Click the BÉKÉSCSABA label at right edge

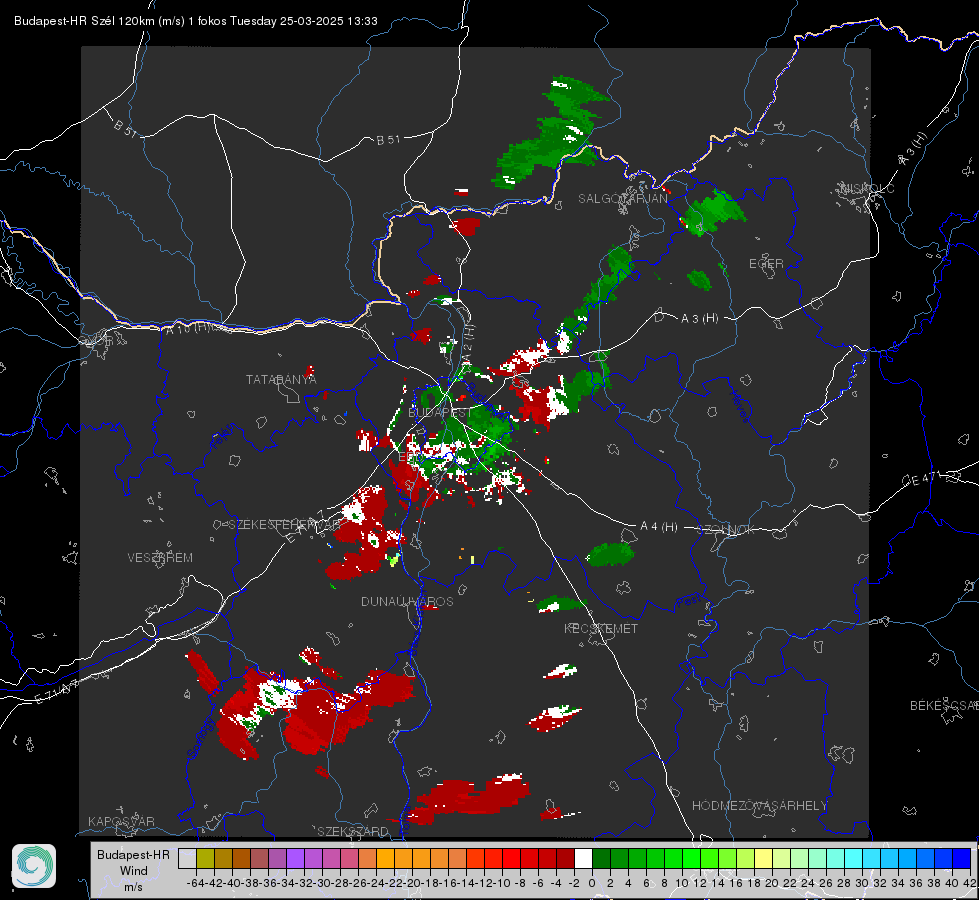[944, 706]
